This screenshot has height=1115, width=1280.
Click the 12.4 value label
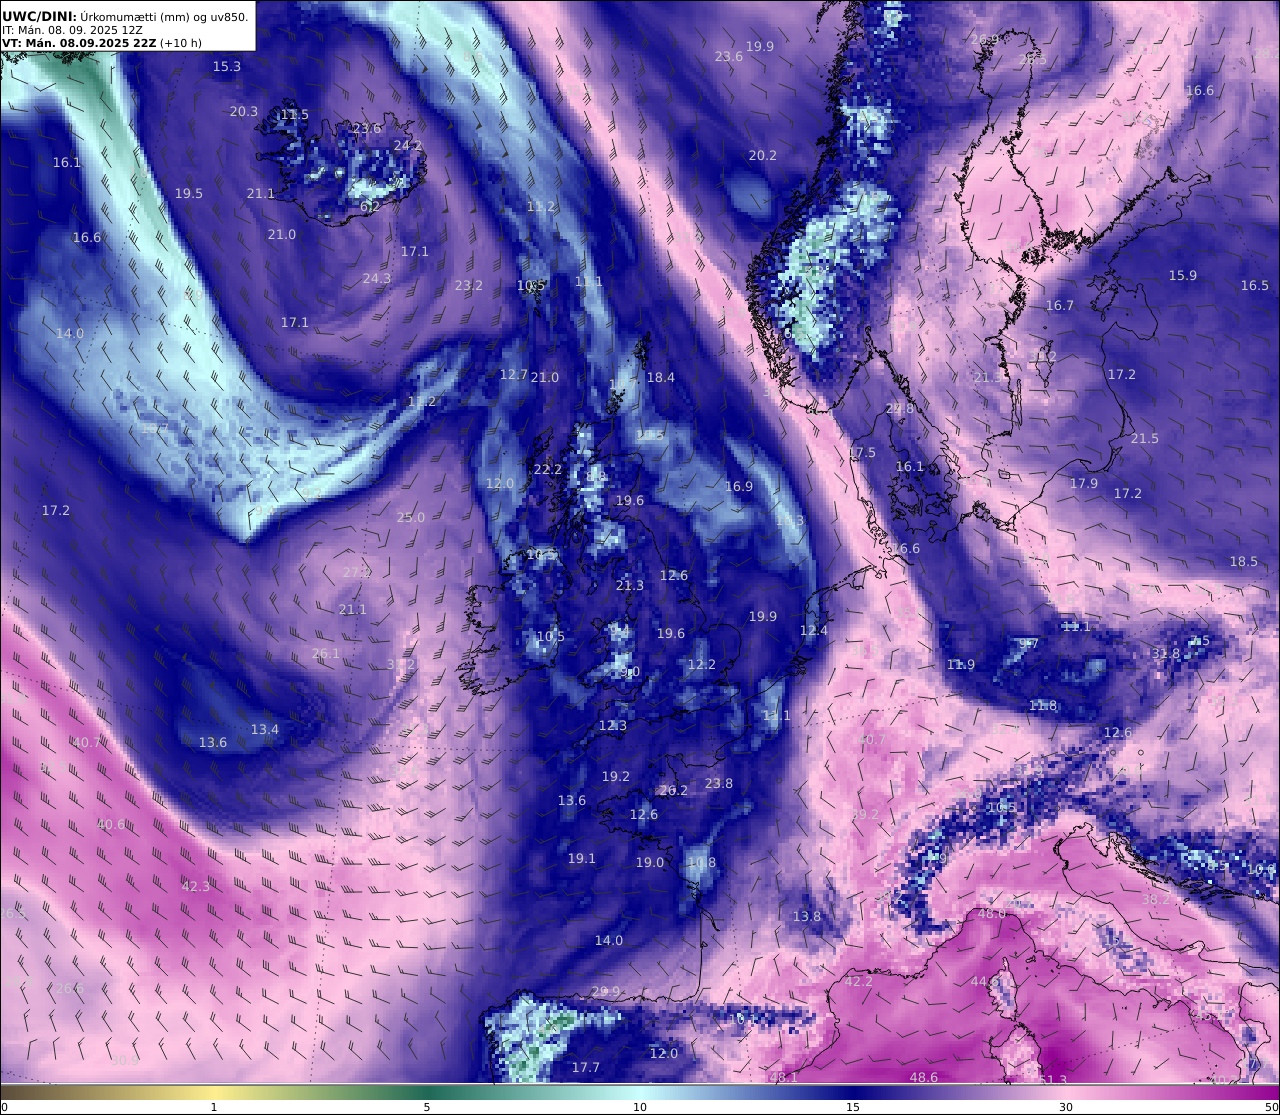click(x=814, y=631)
